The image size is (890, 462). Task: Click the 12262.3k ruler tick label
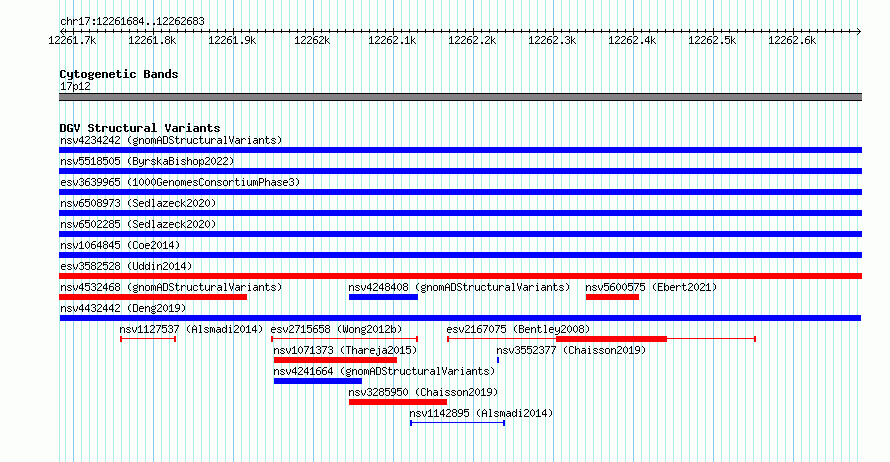[552, 40]
